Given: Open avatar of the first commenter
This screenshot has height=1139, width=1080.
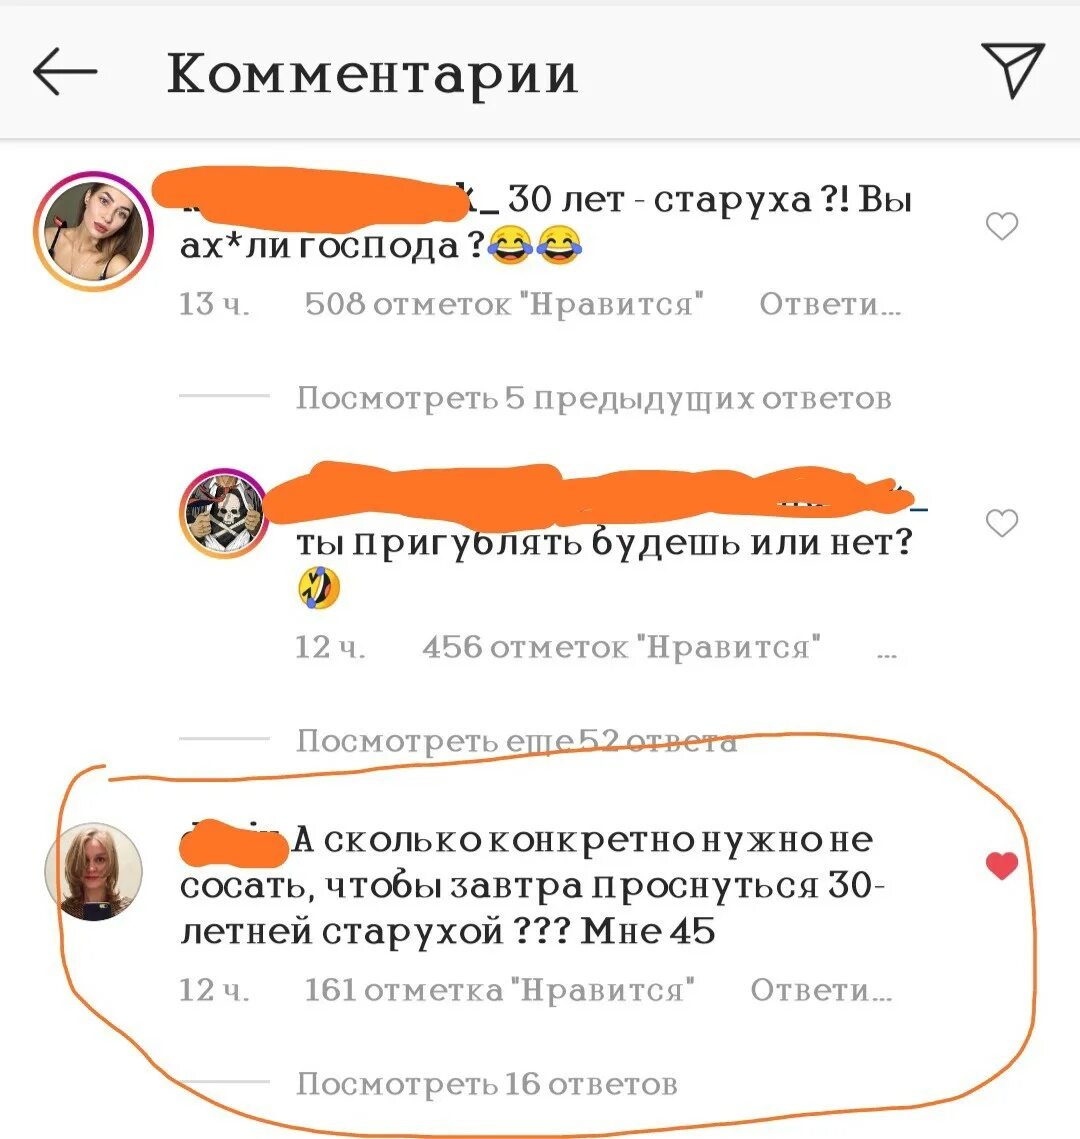Looking at the screenshot, I should (x=93, y=231).
